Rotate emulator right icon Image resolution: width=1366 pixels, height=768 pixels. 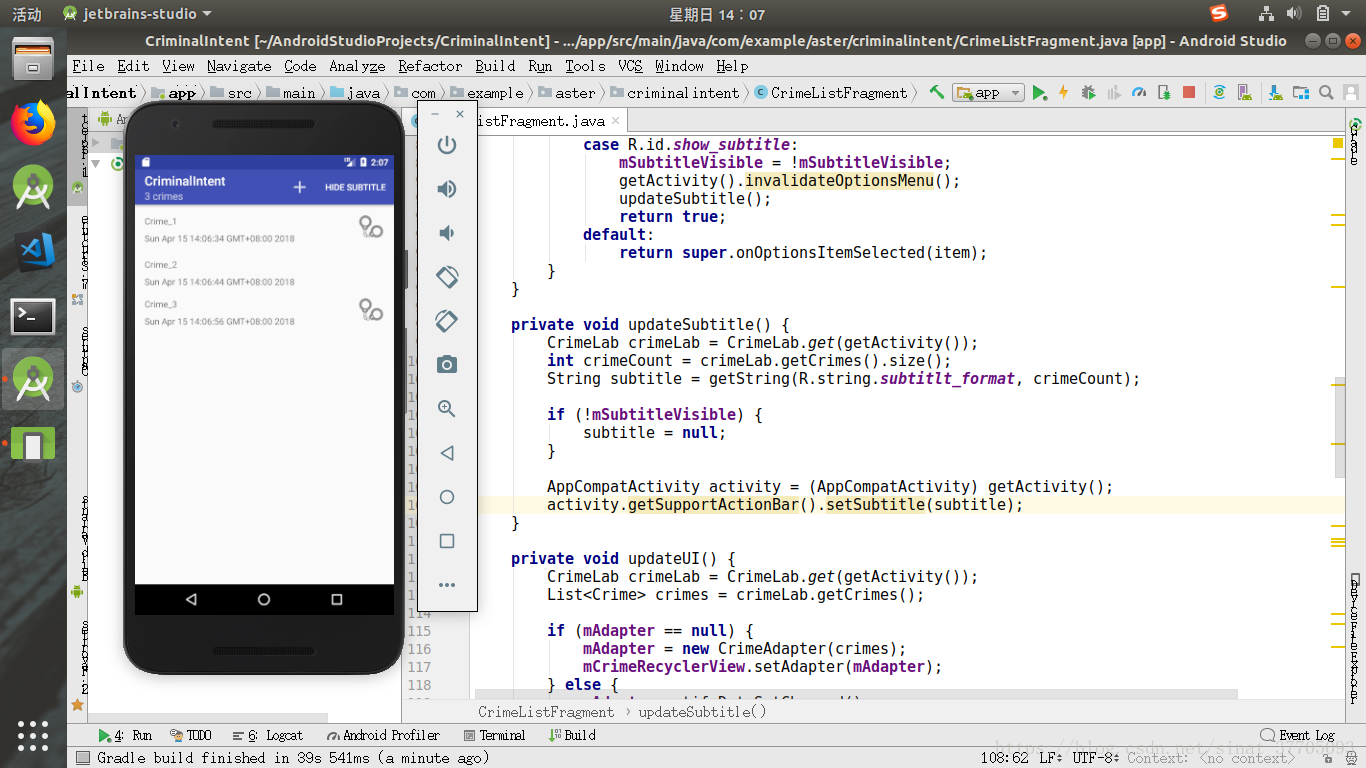(447, 321)
